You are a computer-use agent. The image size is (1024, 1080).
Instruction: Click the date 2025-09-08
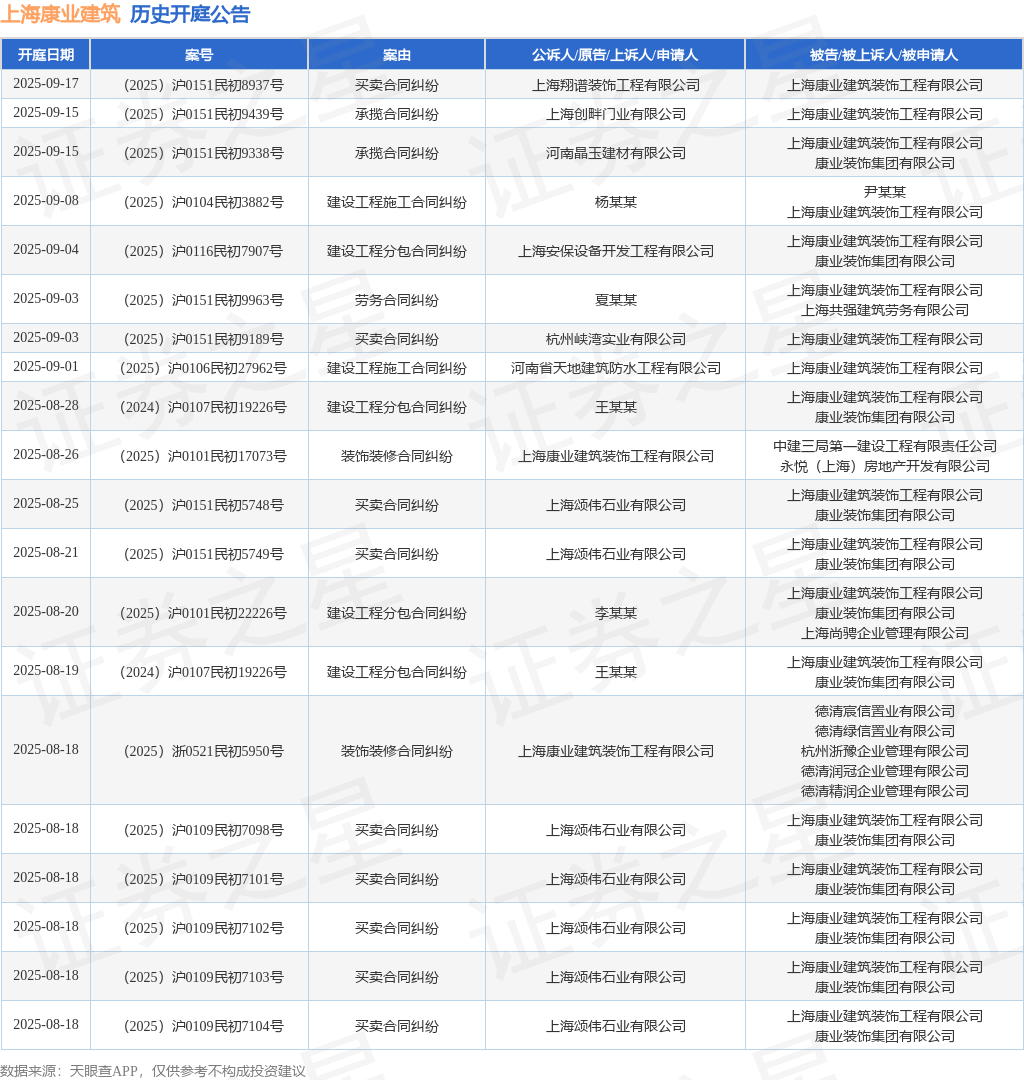tap(46, 200)
